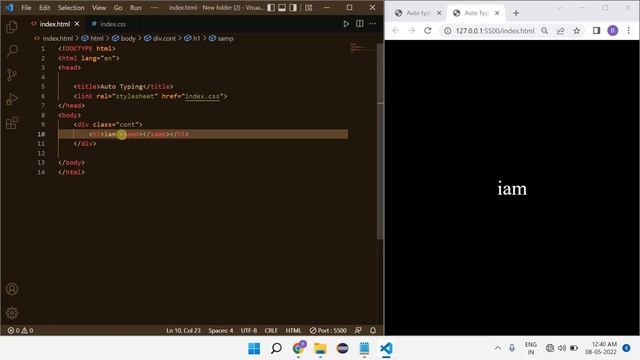
Task: Open the Accounts menu in VS Code
Action: [12, 289]
